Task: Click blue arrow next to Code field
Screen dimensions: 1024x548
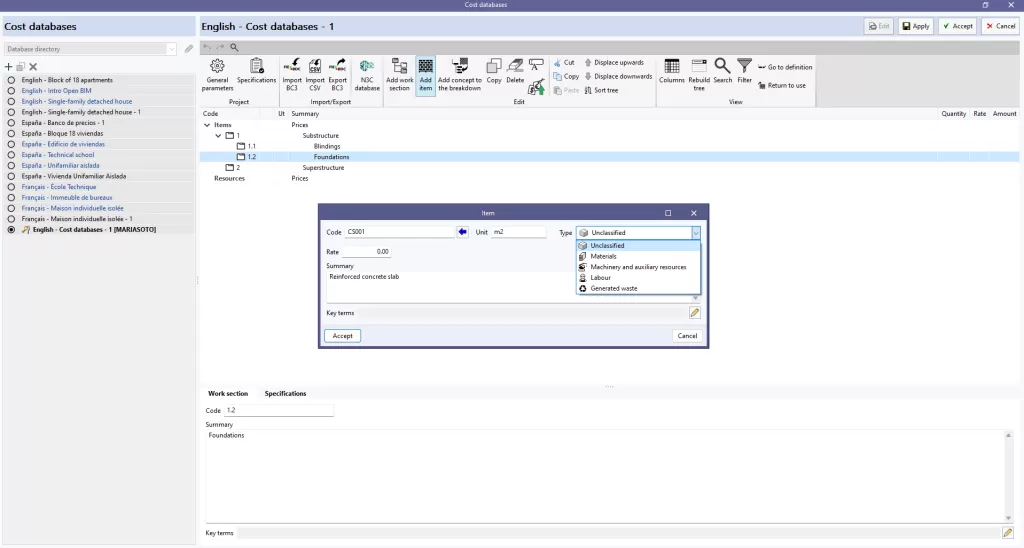Action: click(x=462, y=232)
